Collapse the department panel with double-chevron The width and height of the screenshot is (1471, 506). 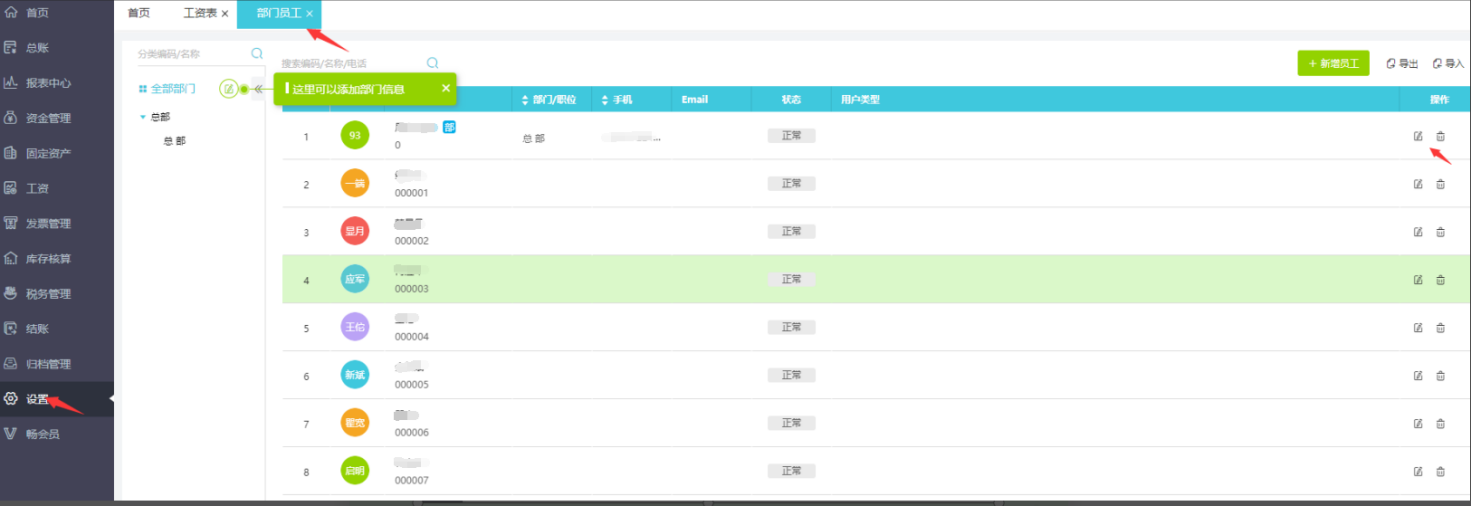click(x=258, y=89)
